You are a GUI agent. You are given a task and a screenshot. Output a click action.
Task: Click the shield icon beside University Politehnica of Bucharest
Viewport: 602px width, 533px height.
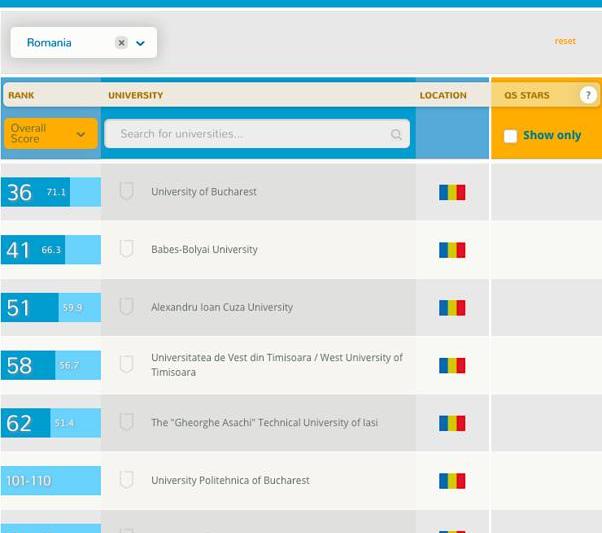[x=126, y=480]
